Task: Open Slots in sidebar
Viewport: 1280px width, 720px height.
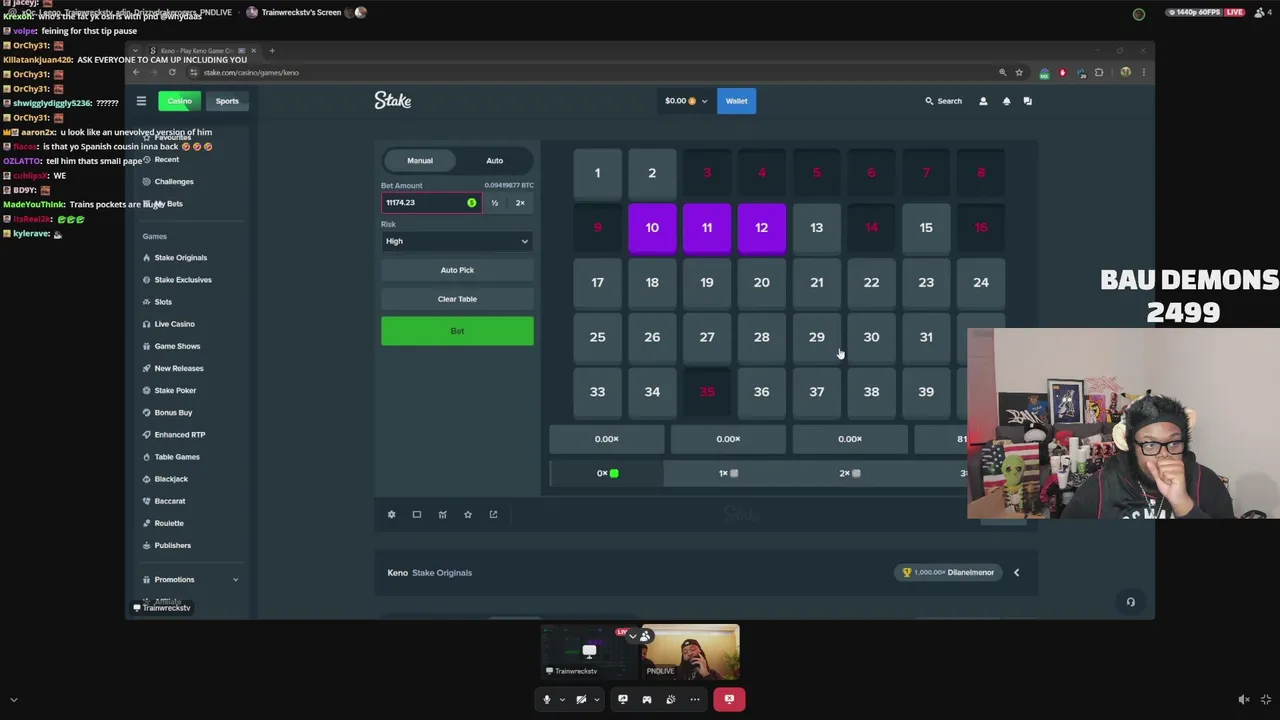Action: click(x=163, y=302)
